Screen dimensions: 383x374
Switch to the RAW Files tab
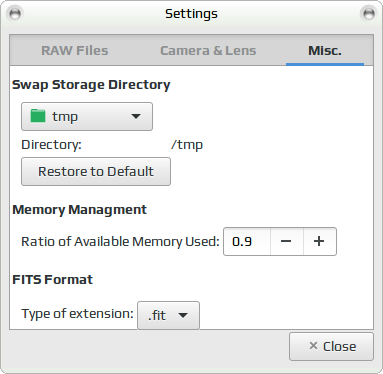(75, 51)
